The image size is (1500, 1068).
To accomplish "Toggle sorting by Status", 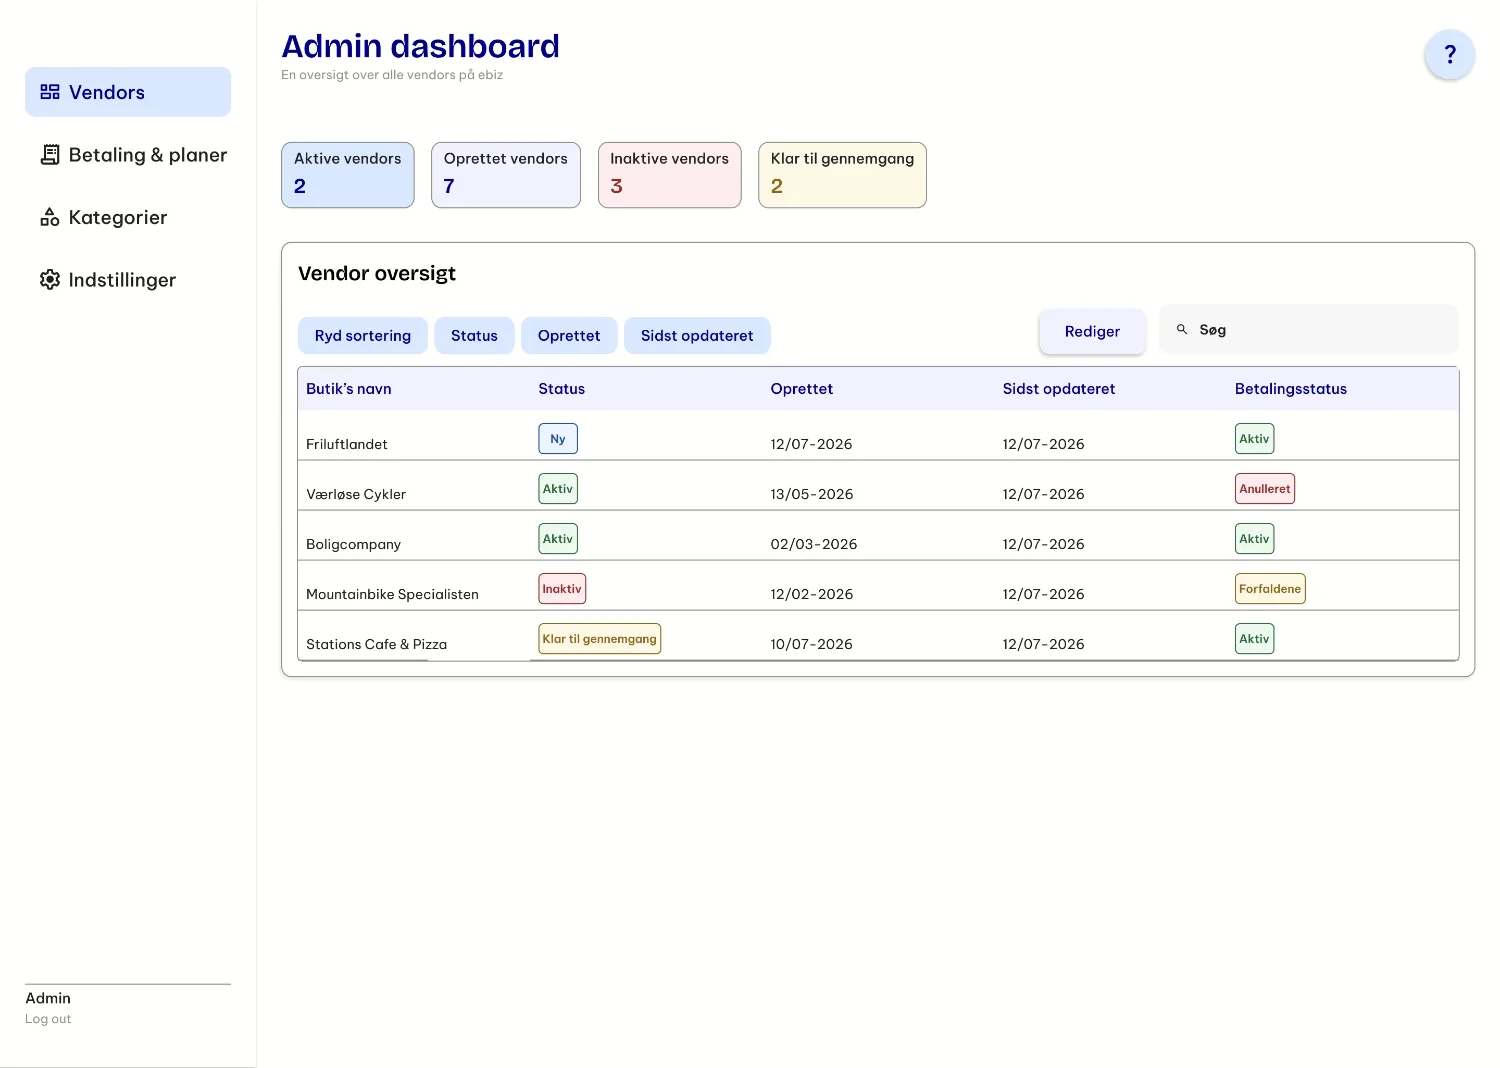I will point(474,336).
